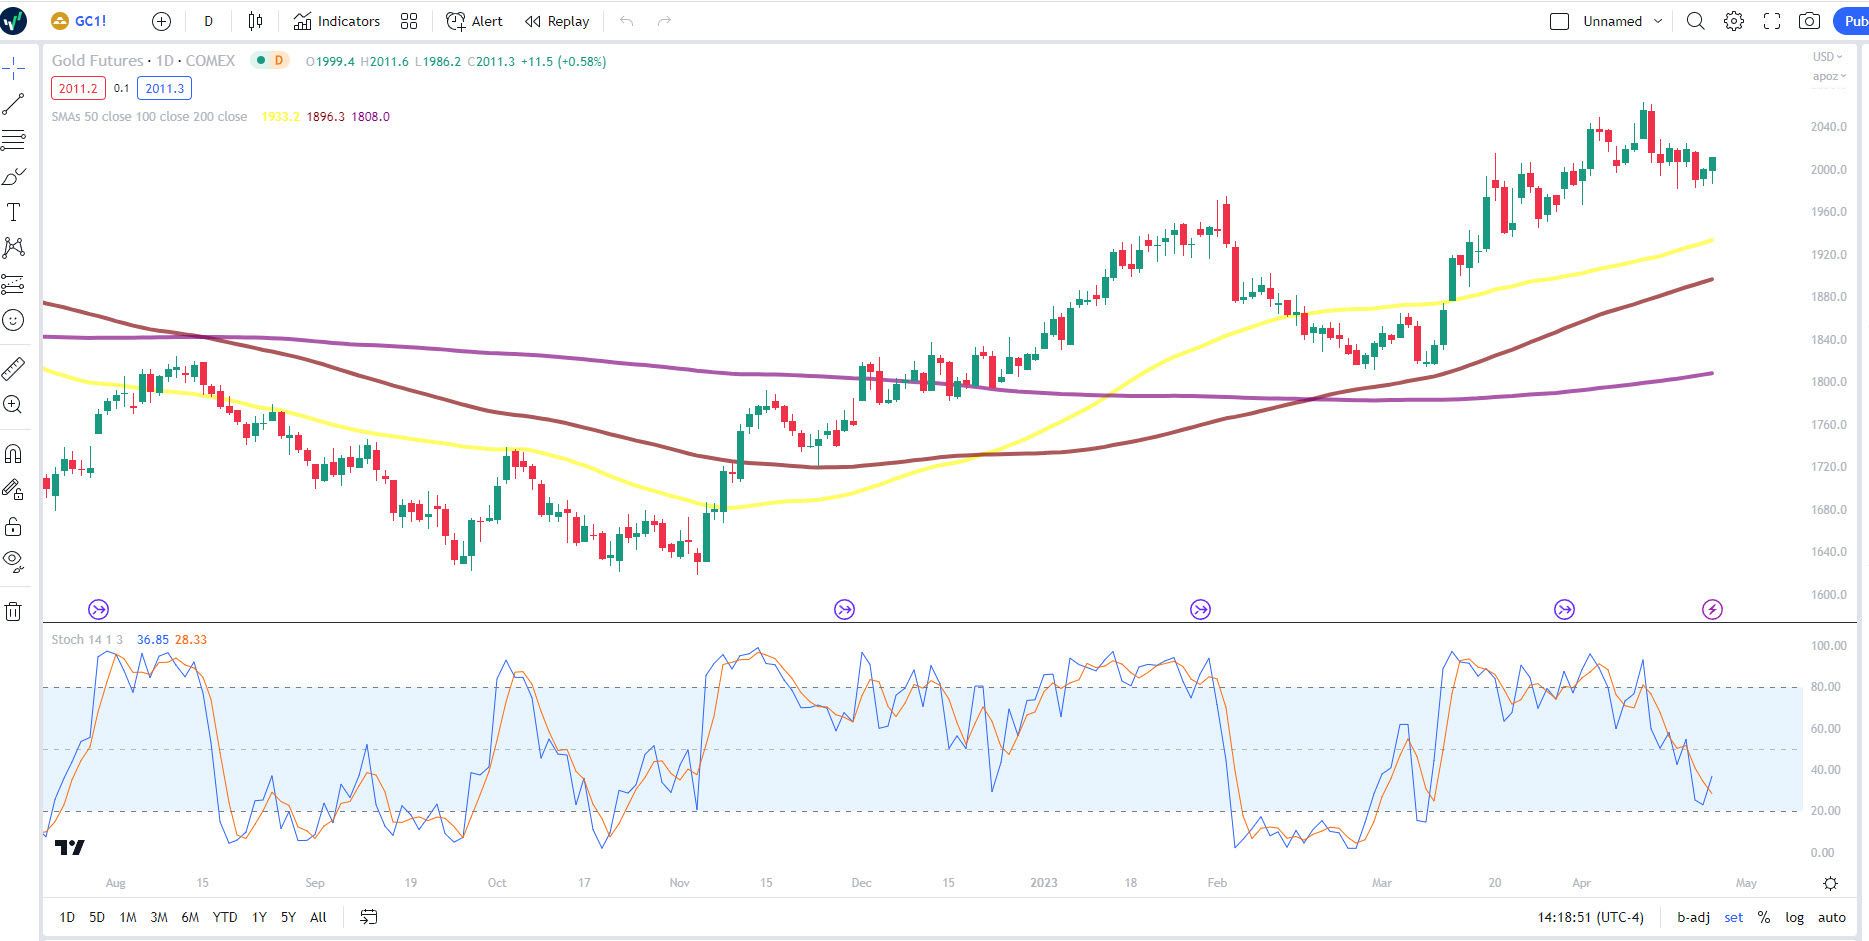Switch to 6M time range
This screenshot has width=1869, height=941.
(x=190, y=917)
